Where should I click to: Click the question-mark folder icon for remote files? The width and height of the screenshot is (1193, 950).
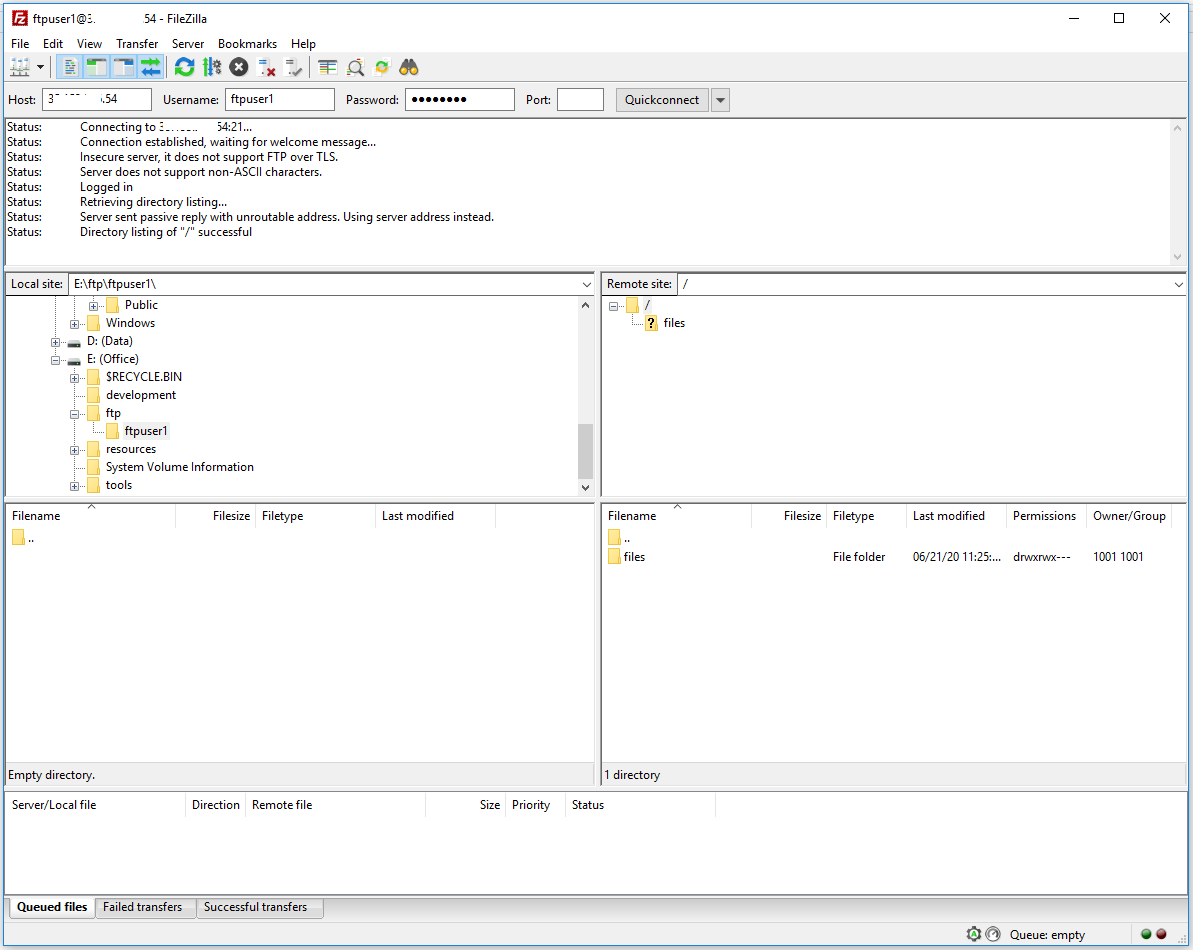click(651, 323)
